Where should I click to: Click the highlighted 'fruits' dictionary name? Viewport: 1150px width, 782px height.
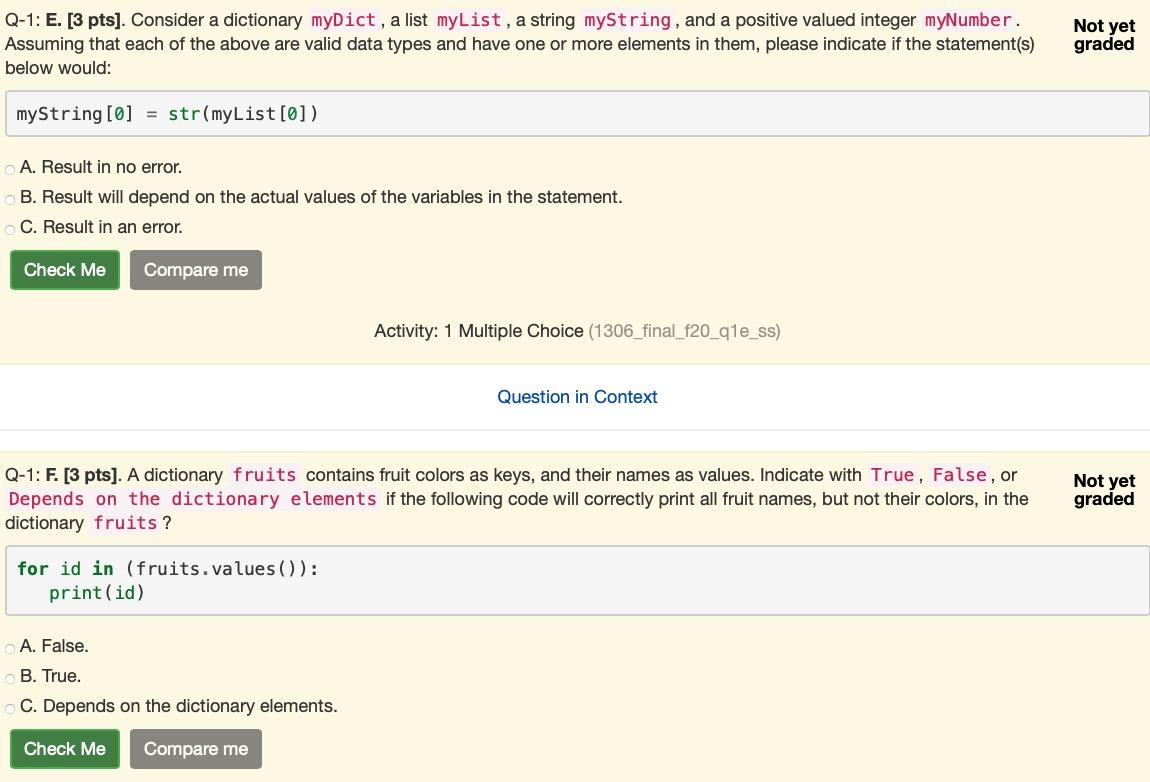(x=263, y=475)
